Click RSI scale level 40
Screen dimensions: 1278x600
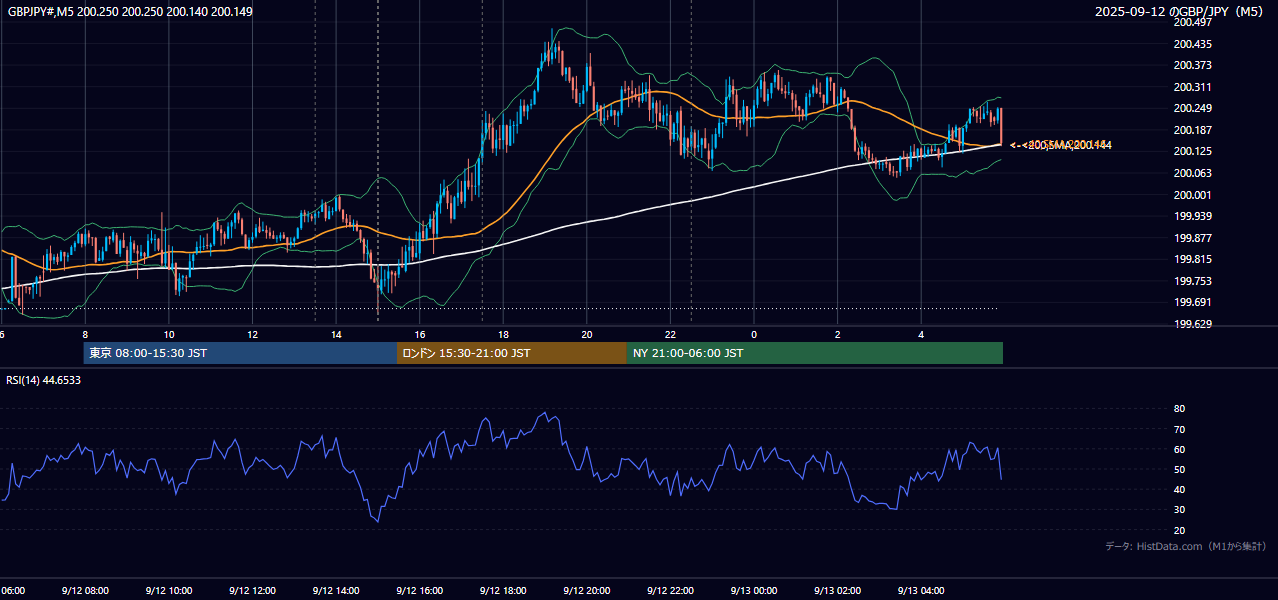(1179, 489)
